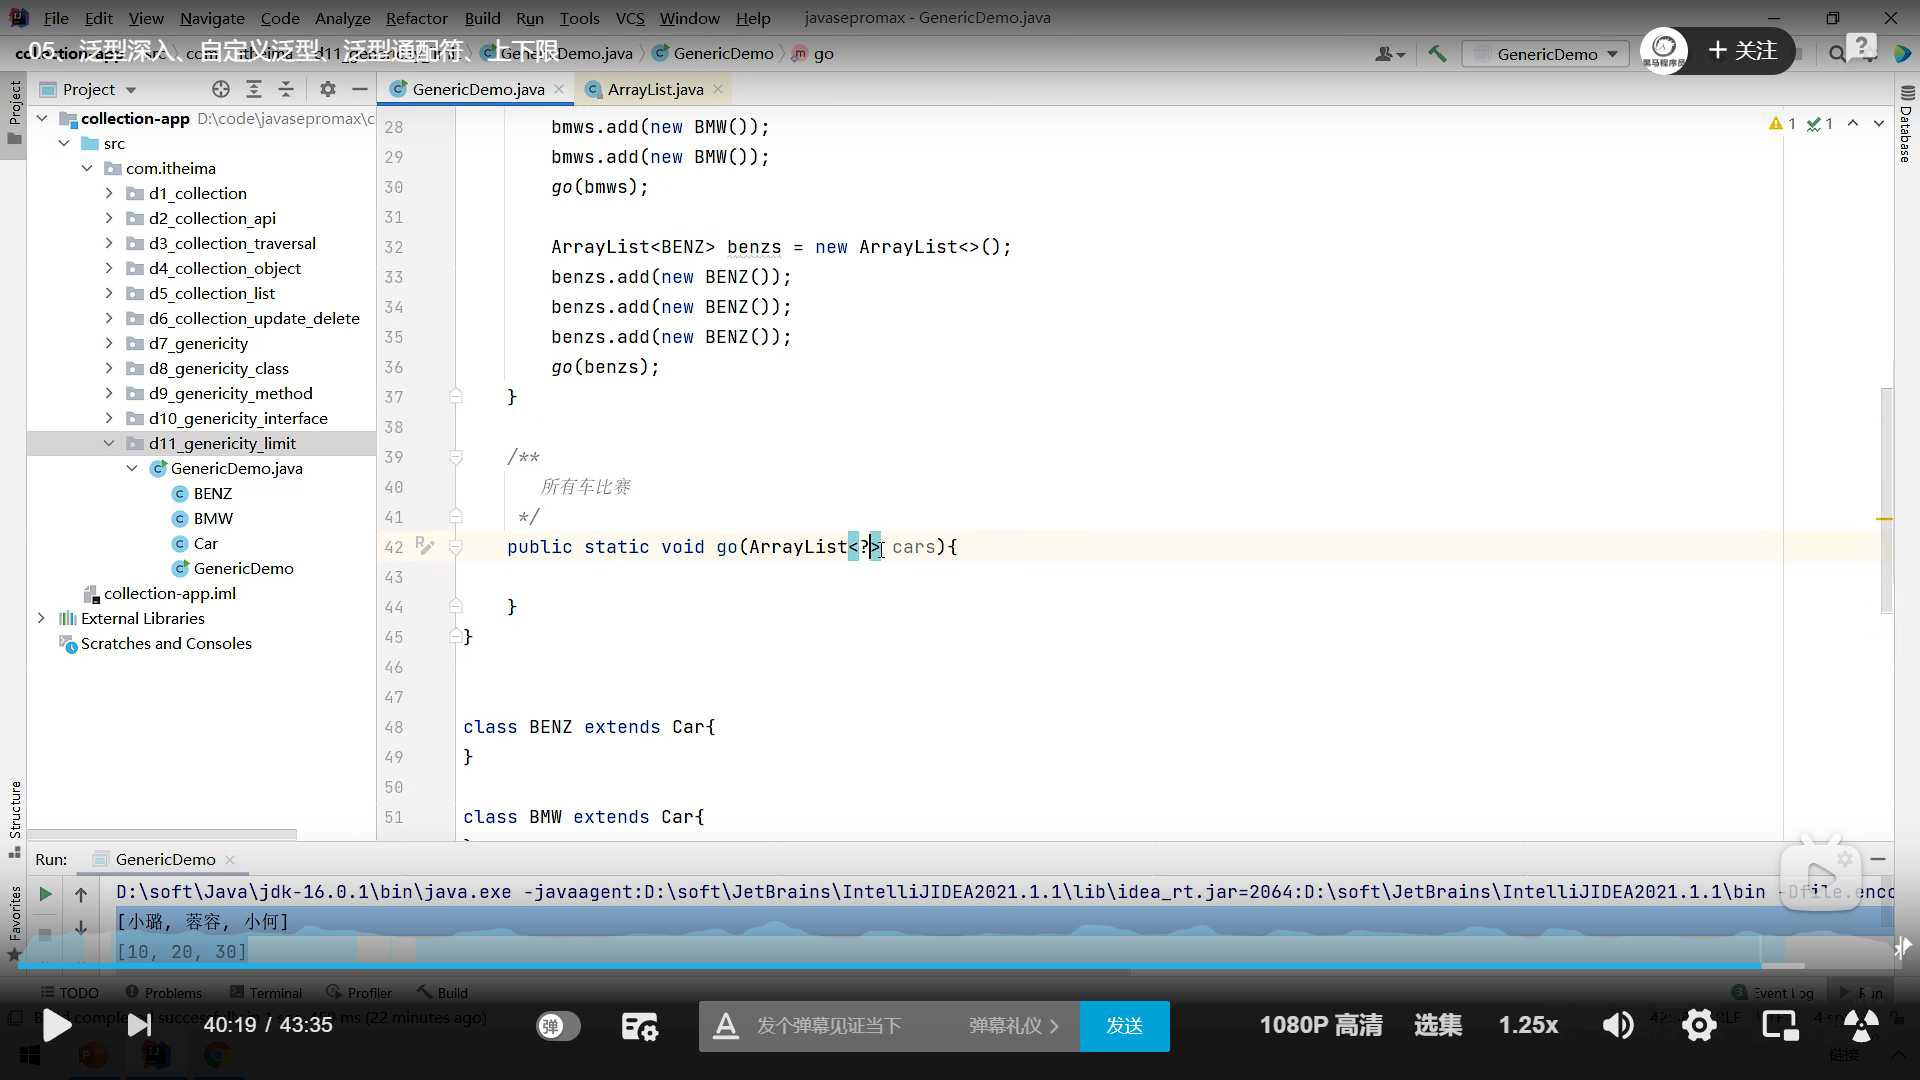The height and width of the screenshot is (1080, 1920).
Task: Toggle fold marker at line 42
Action: pyautogui.click(x=456, y=547)
